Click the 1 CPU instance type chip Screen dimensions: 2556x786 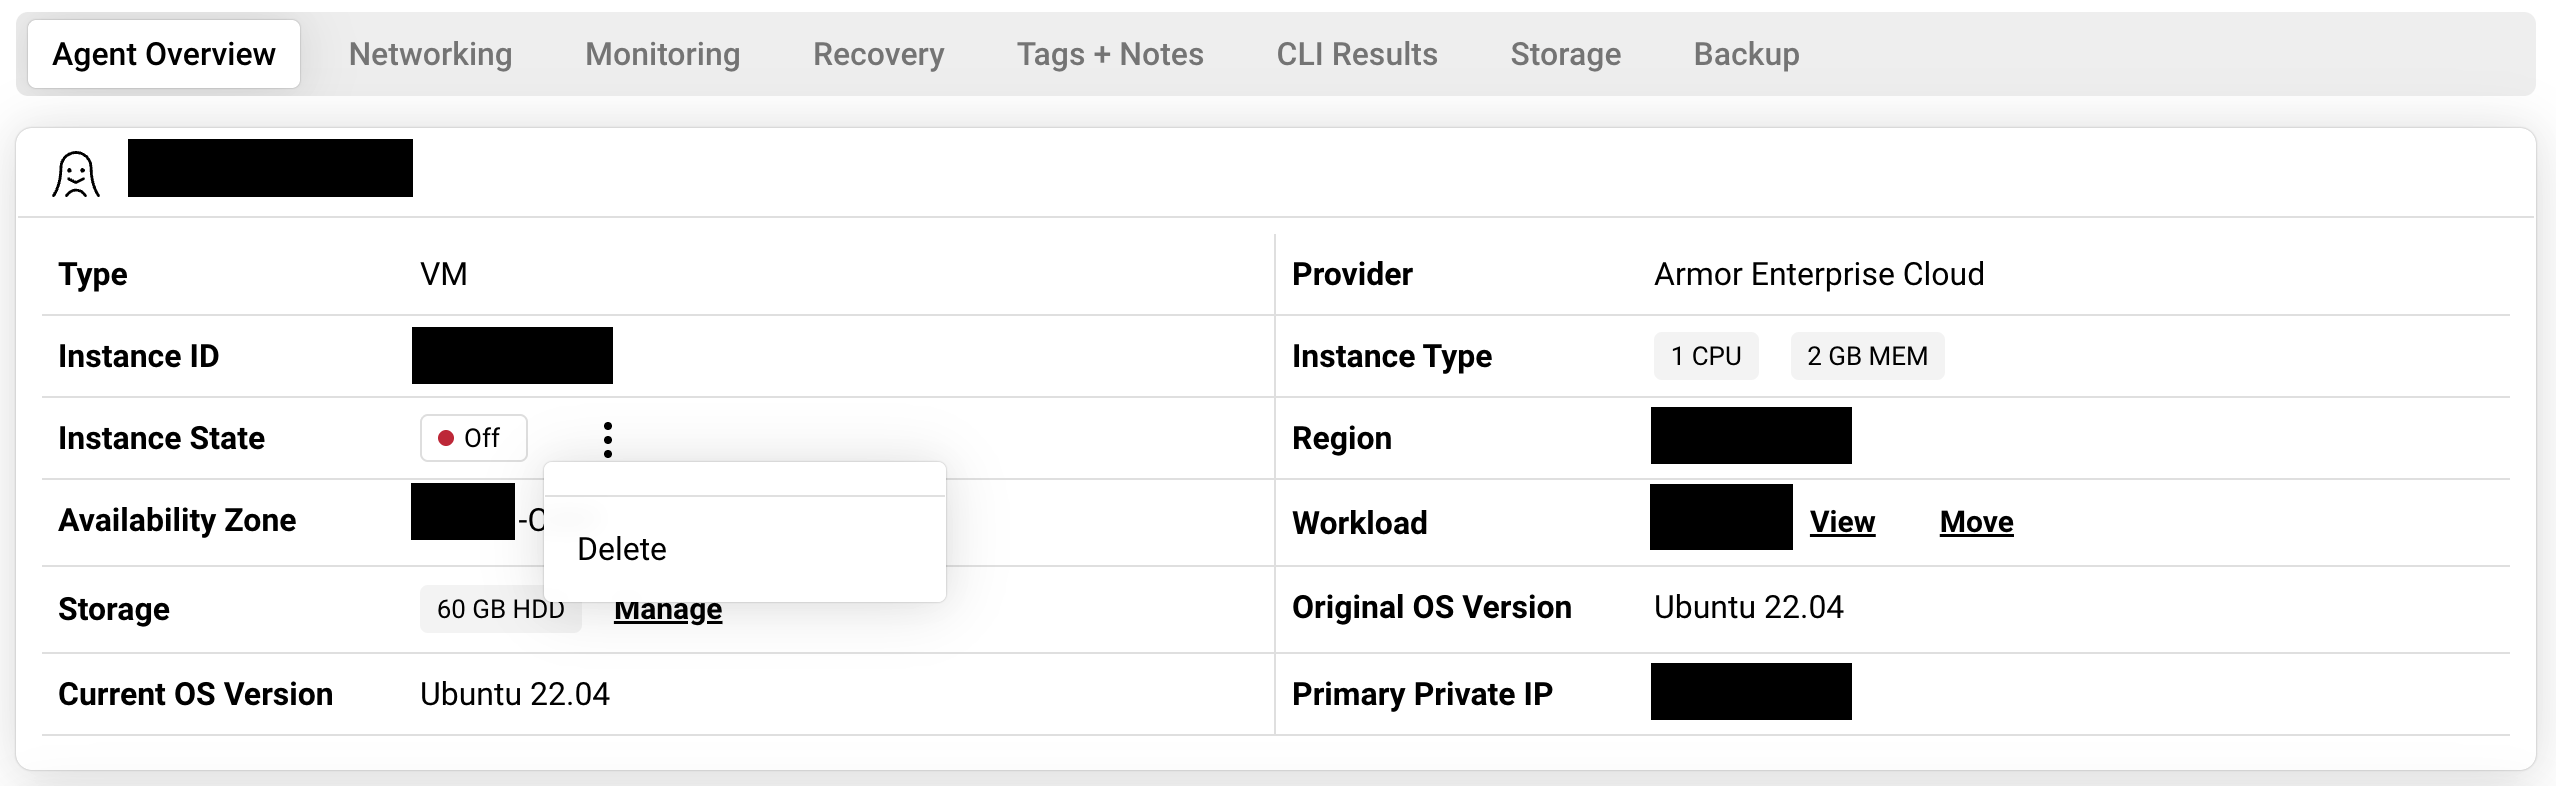click(x=1705, y=356)
